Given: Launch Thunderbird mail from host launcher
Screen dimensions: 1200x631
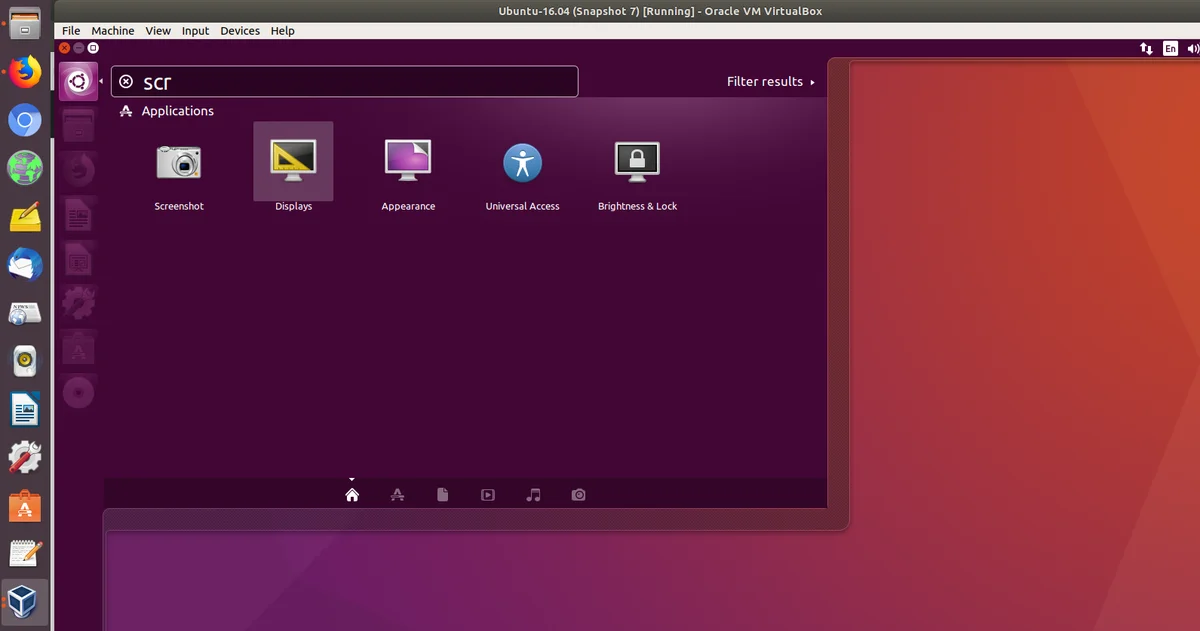Looking at the screenshot, I should pyautogui.click(x=25, y=265).
